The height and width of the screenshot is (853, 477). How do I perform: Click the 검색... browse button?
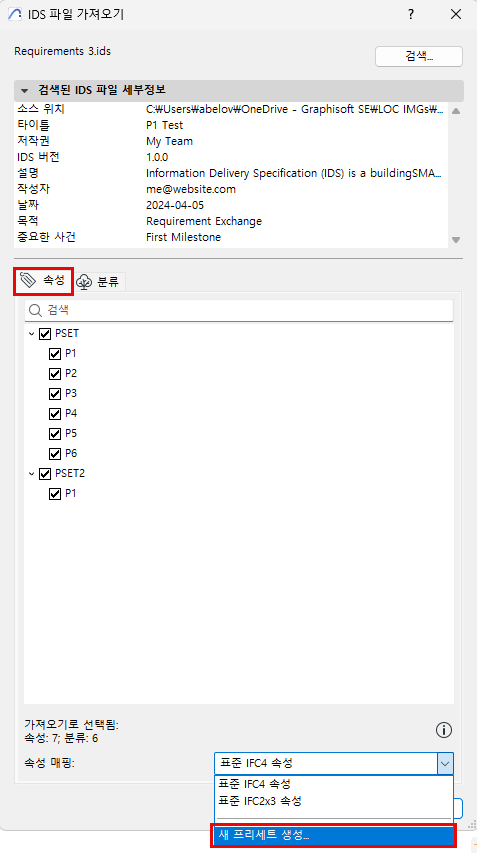(x=419, y=57)
